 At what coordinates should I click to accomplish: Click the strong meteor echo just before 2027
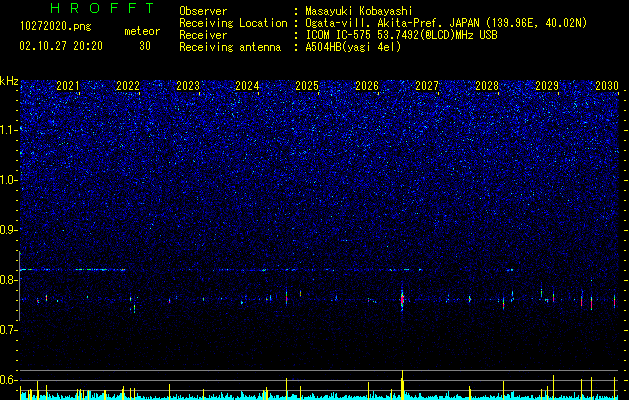[402, 299]
